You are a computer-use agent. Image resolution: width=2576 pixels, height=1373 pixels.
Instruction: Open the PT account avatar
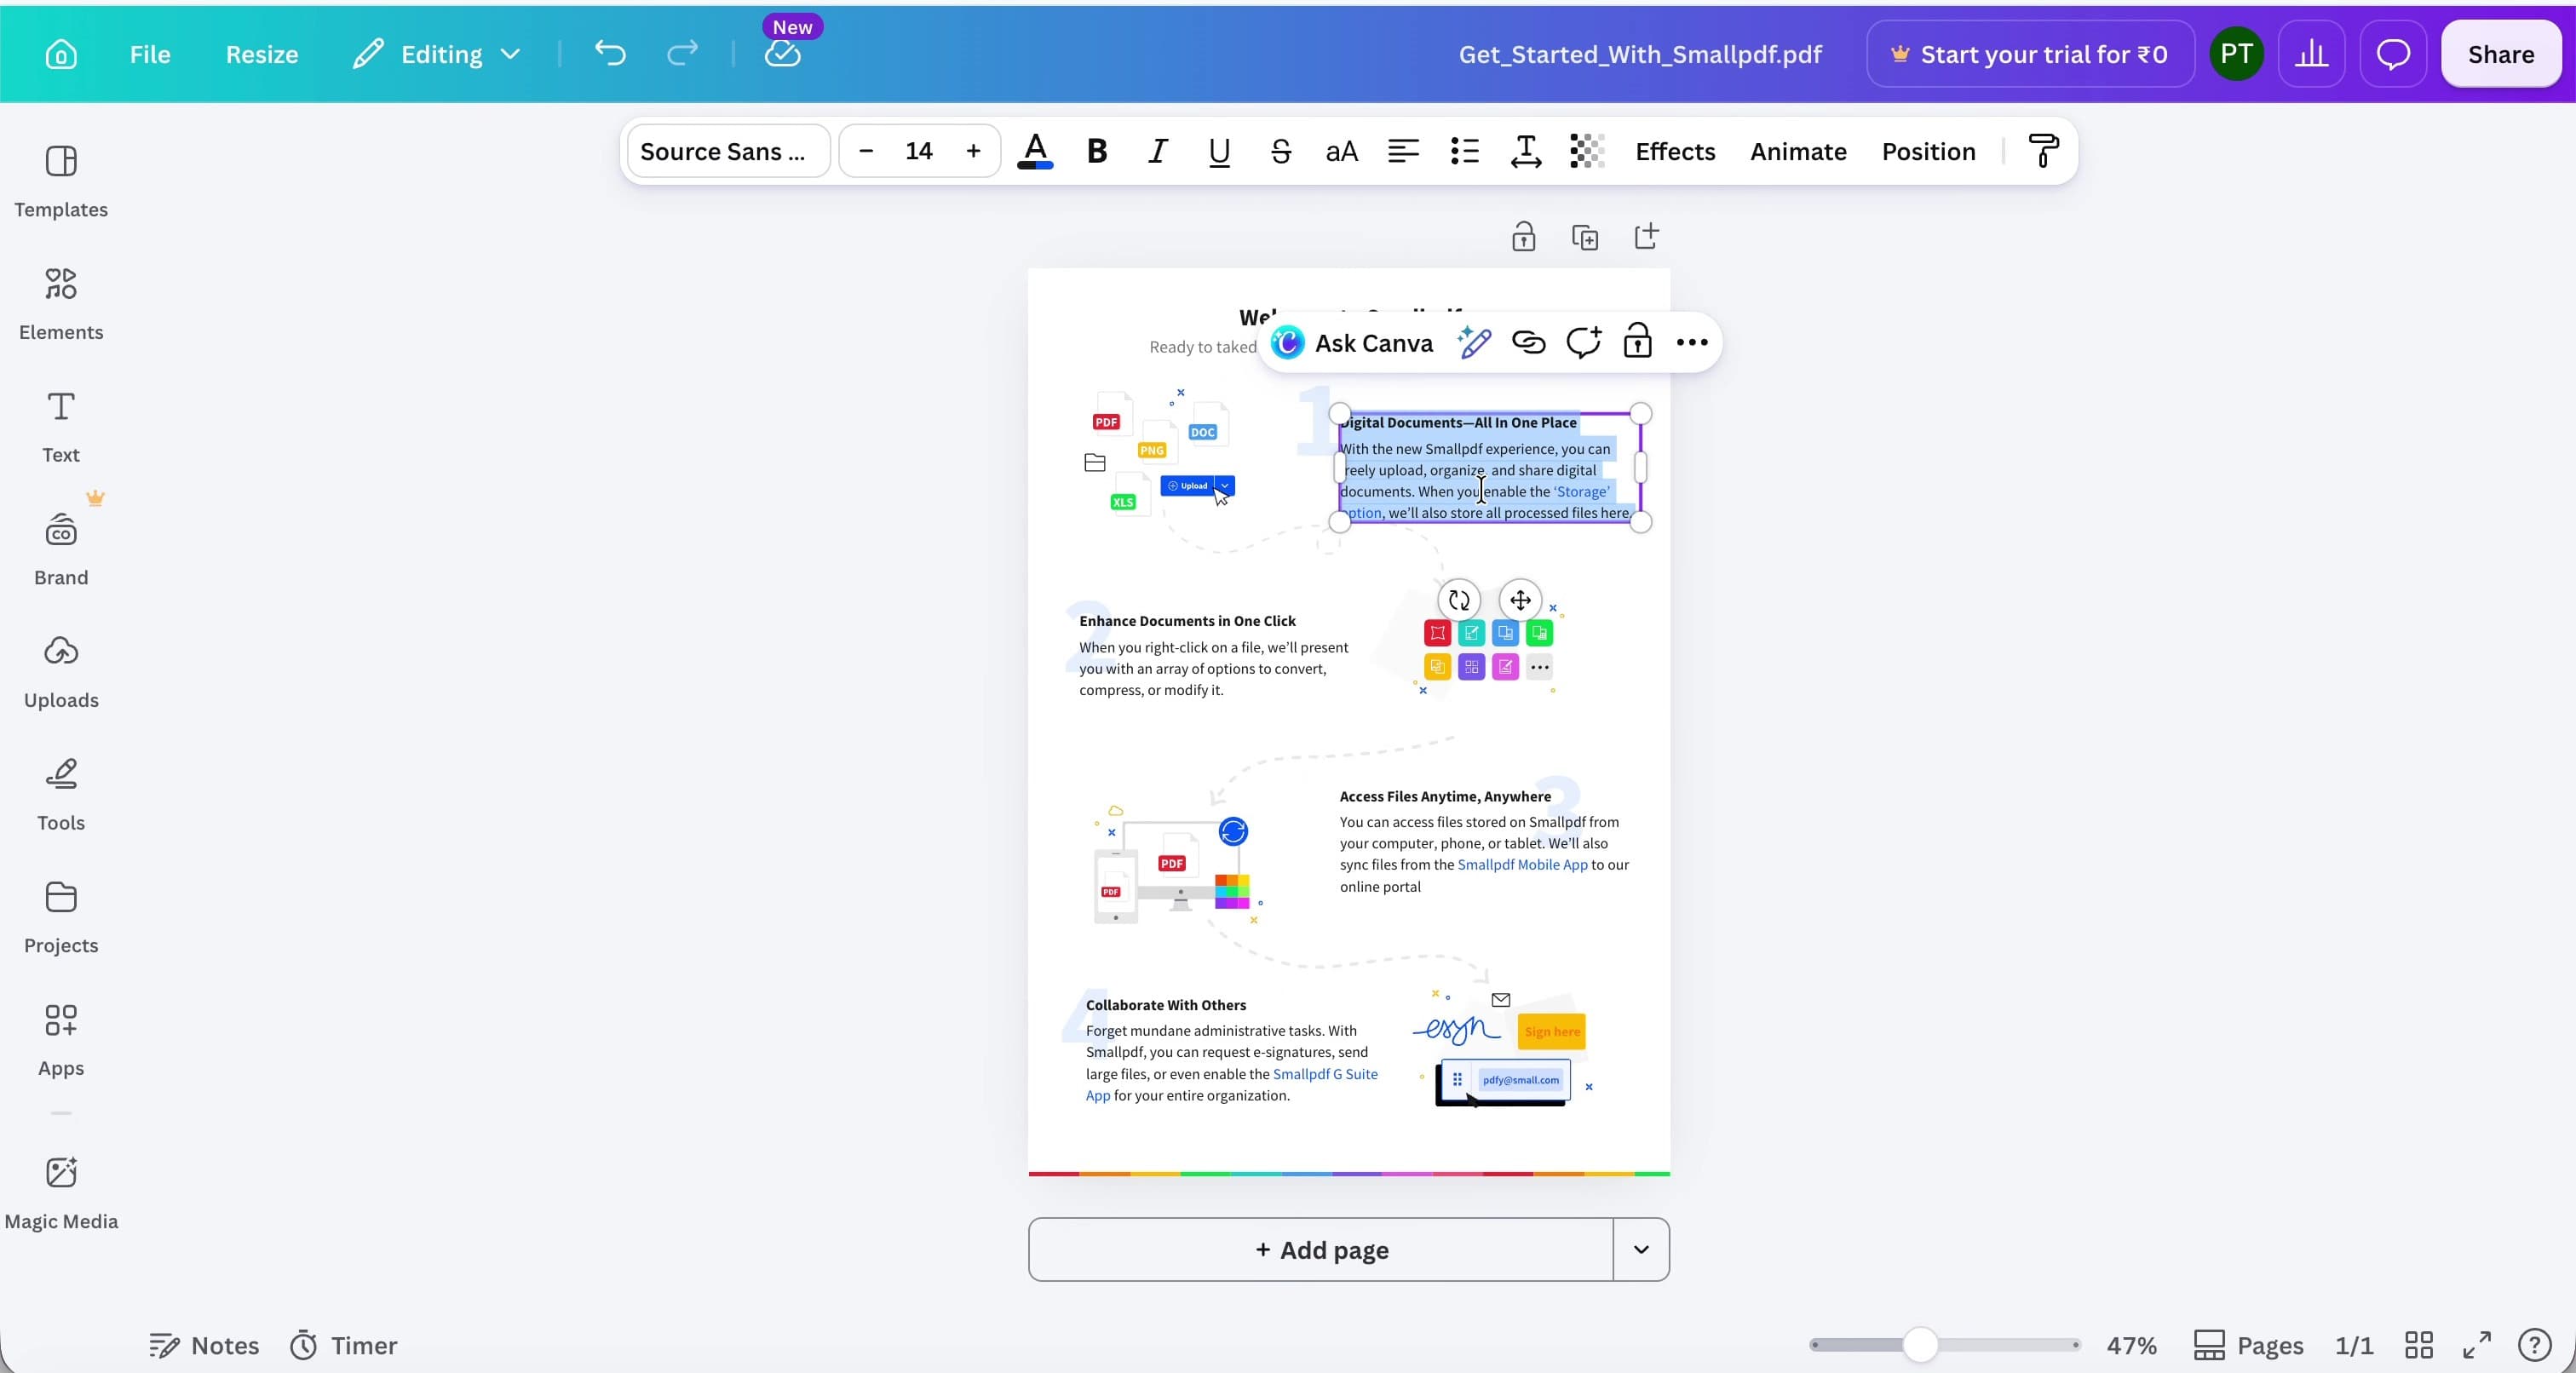tap(2236, 54)
